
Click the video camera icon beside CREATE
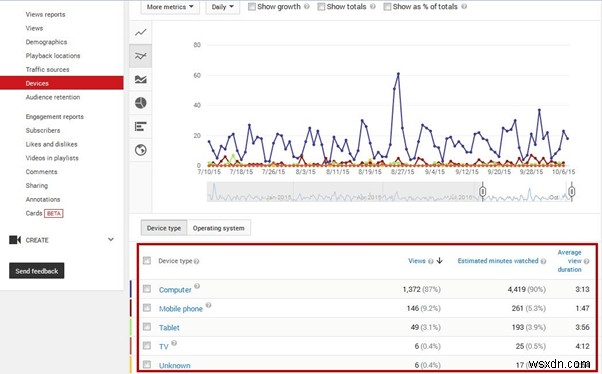click(x=15, y=240)
